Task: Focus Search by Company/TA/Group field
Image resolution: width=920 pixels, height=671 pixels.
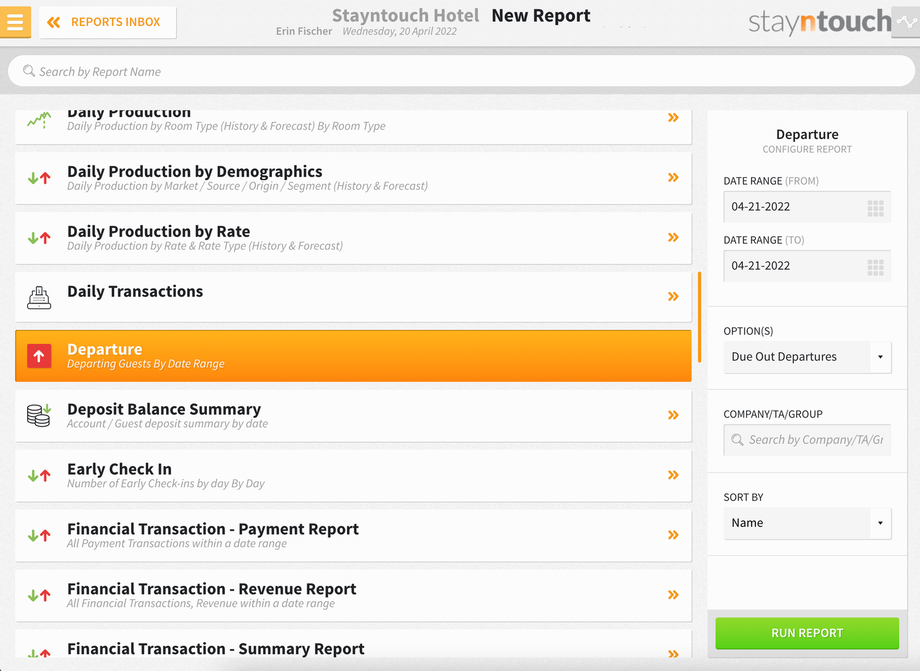Action: [x=807, y=440]
